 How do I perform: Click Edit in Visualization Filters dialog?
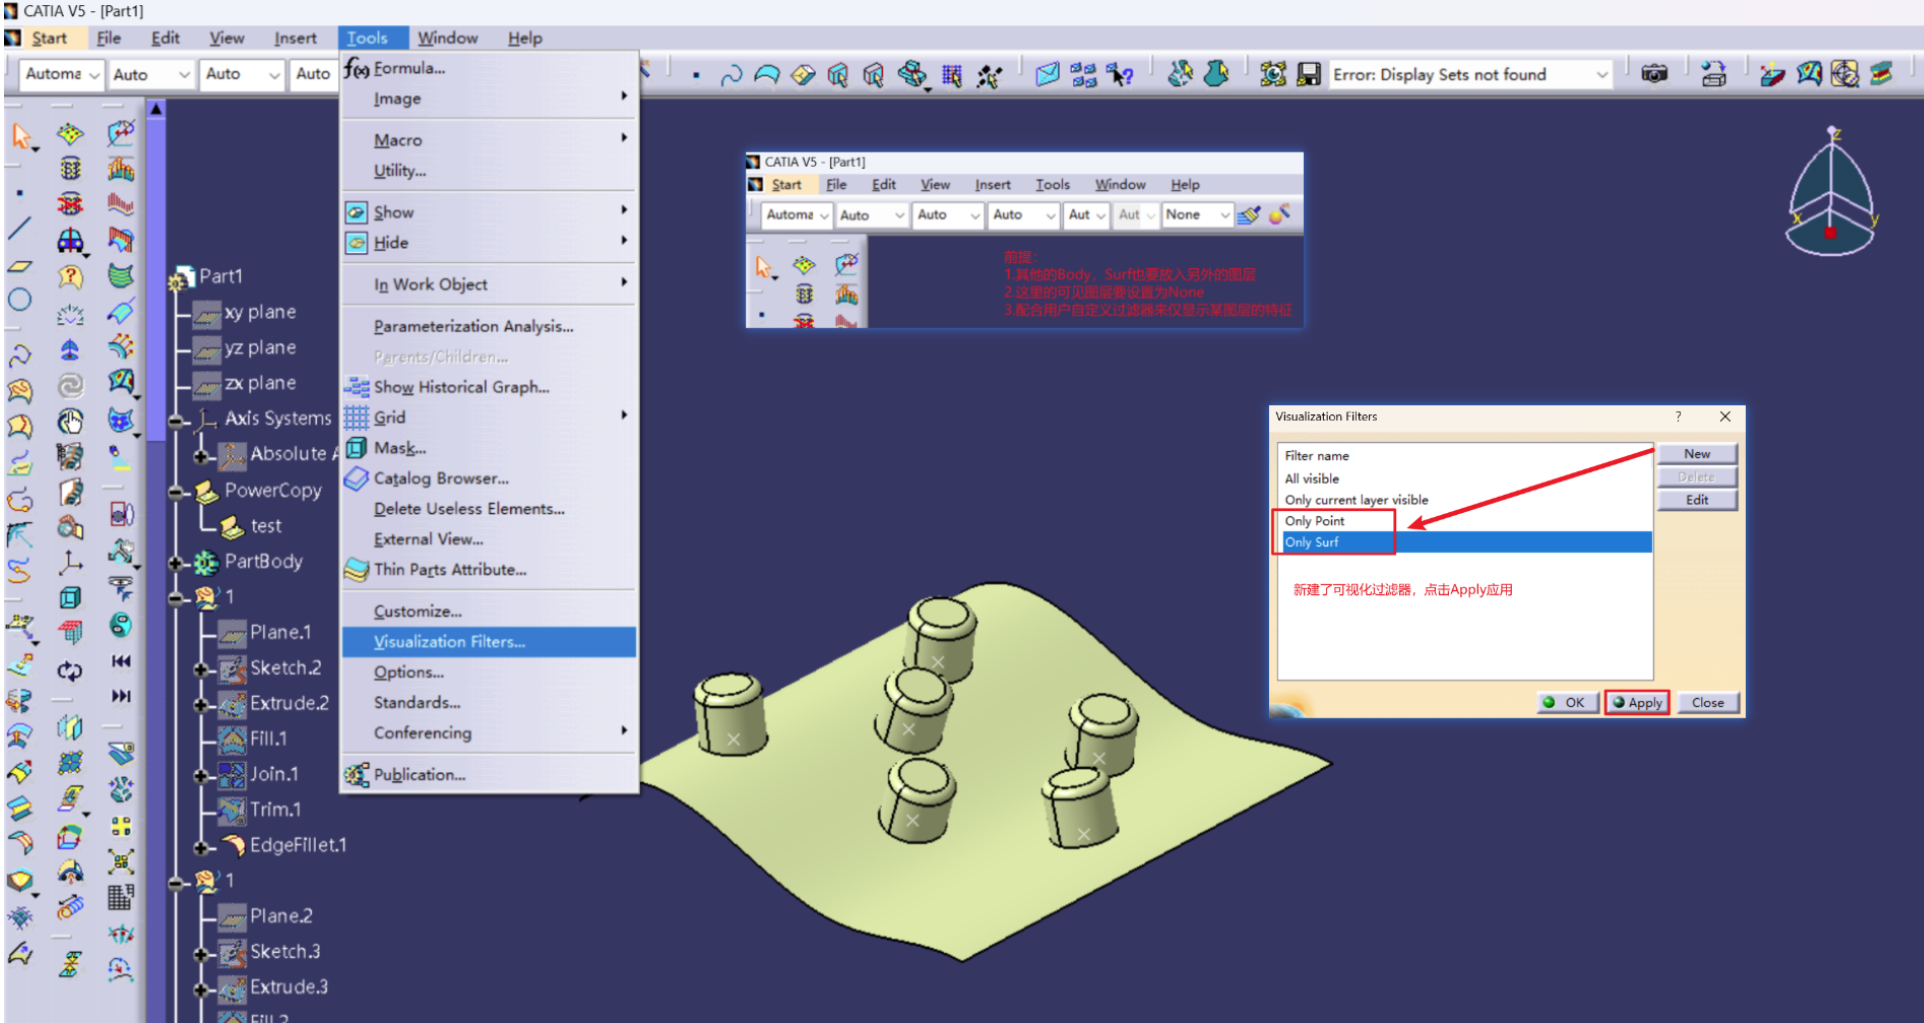(x=1697, y=500)
